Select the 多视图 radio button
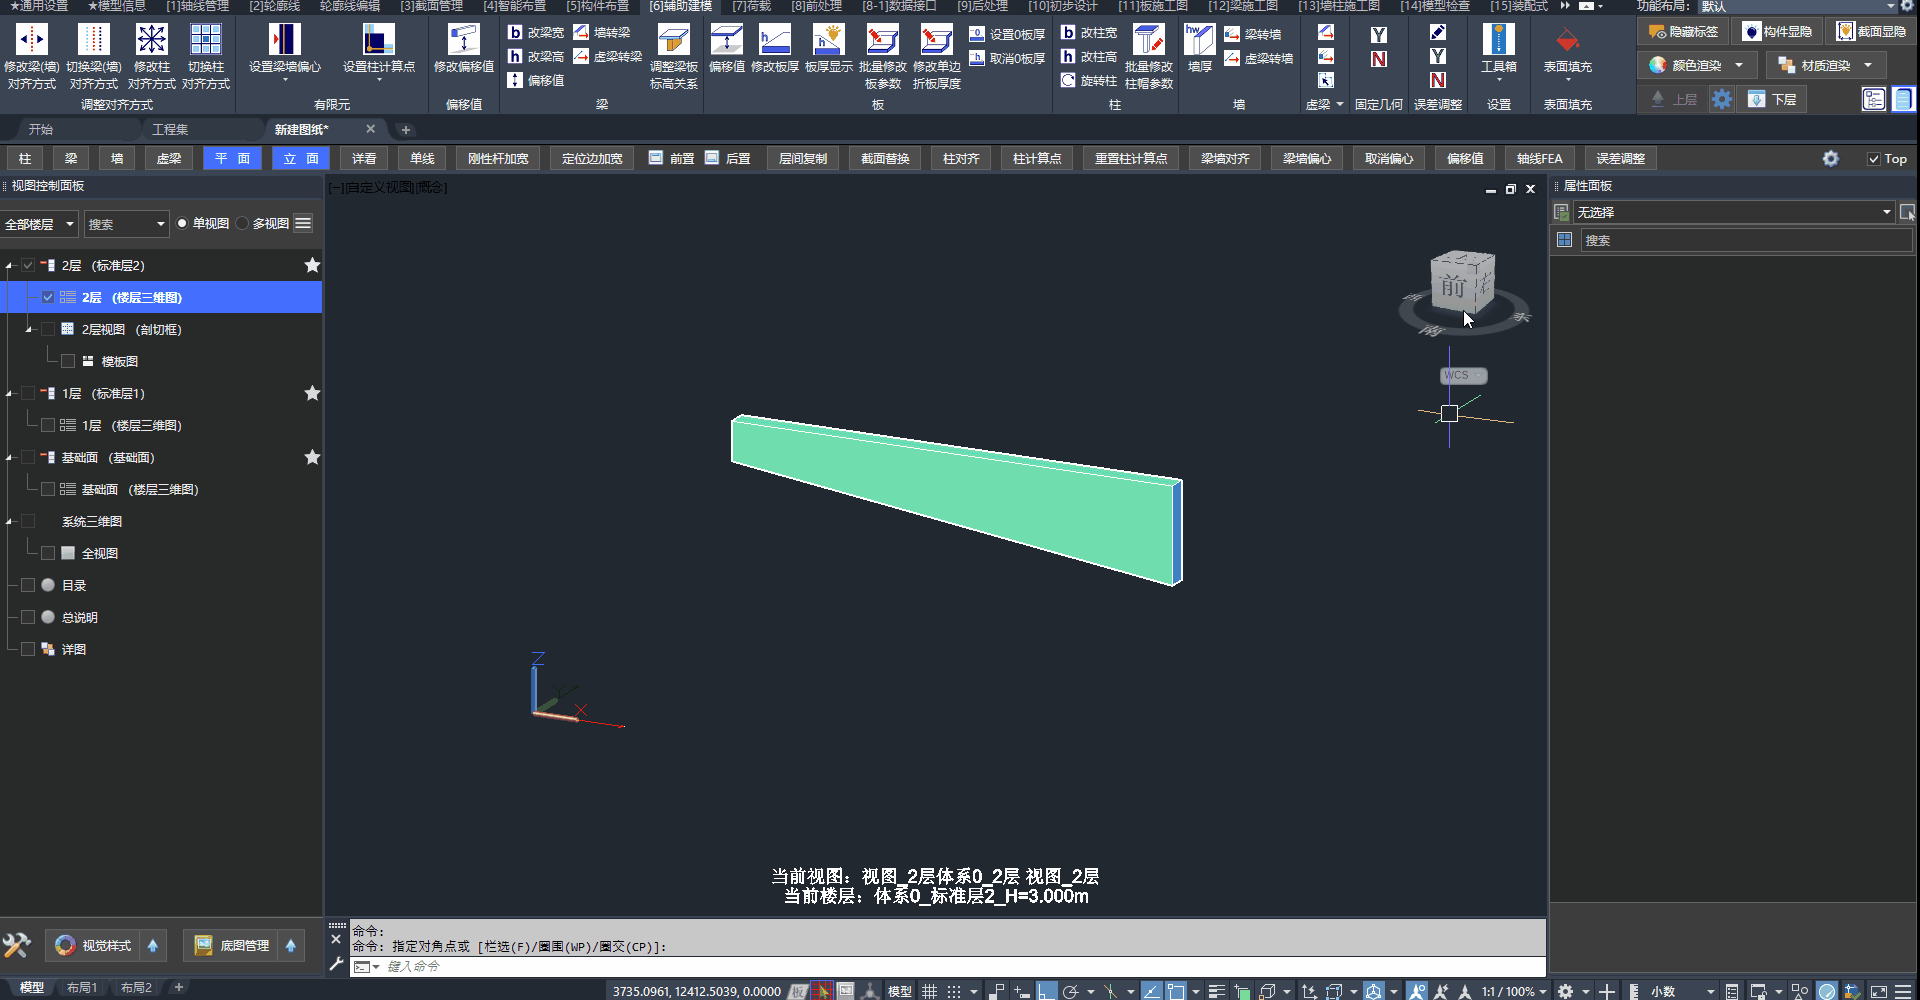 click(x=243, y=224)
